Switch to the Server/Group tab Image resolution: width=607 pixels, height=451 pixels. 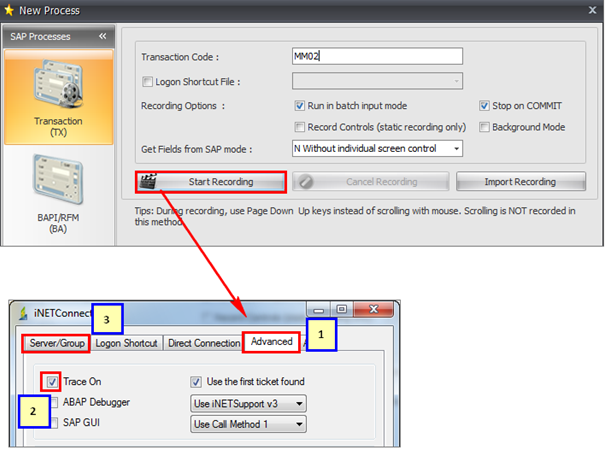(x=56, y=343)
